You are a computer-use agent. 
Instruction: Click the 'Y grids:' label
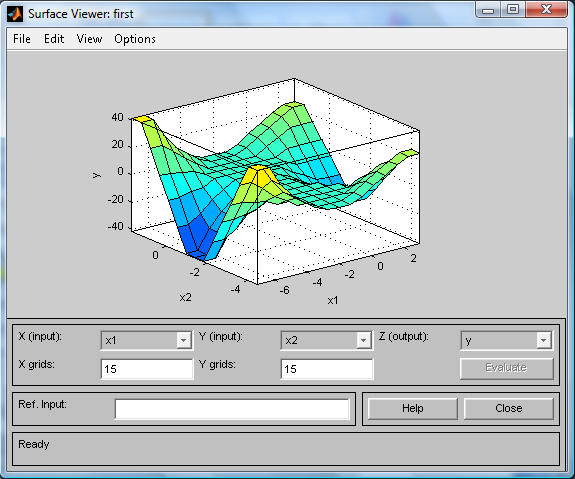217,365
